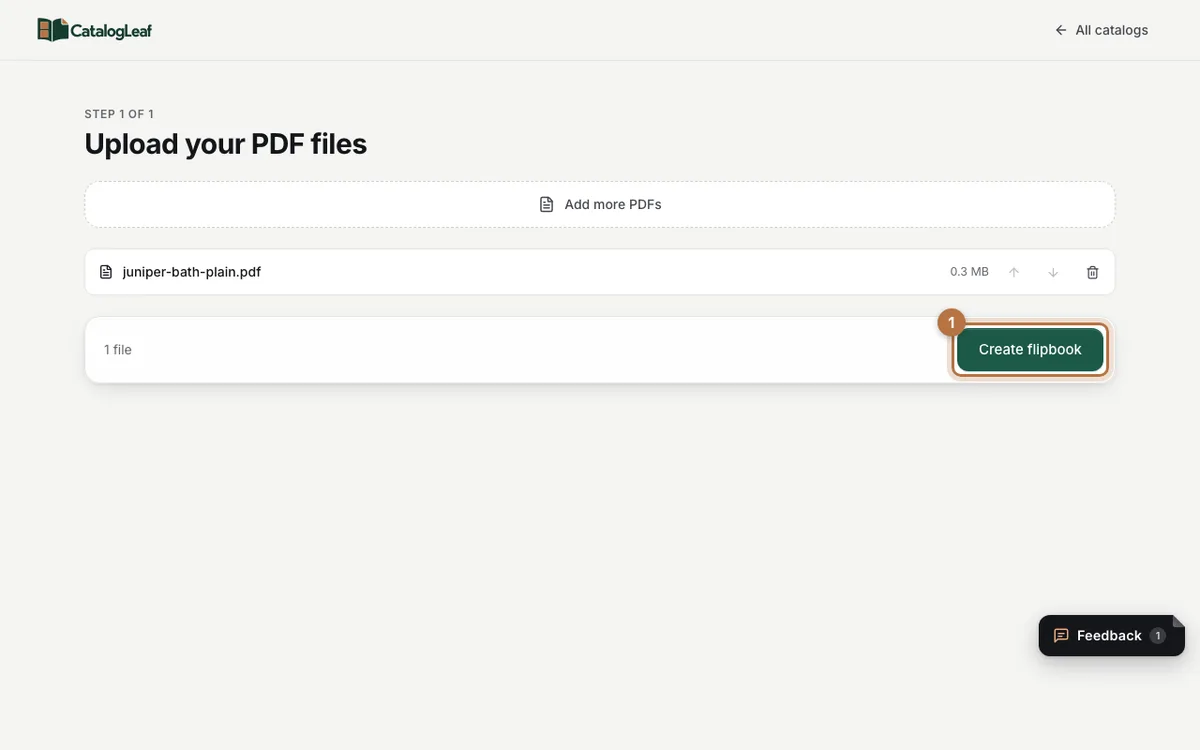Select the juniper-bath-plain.pdf file name
The width and height of the screenshot is (1200, 750).
click(x=192, y=272)
